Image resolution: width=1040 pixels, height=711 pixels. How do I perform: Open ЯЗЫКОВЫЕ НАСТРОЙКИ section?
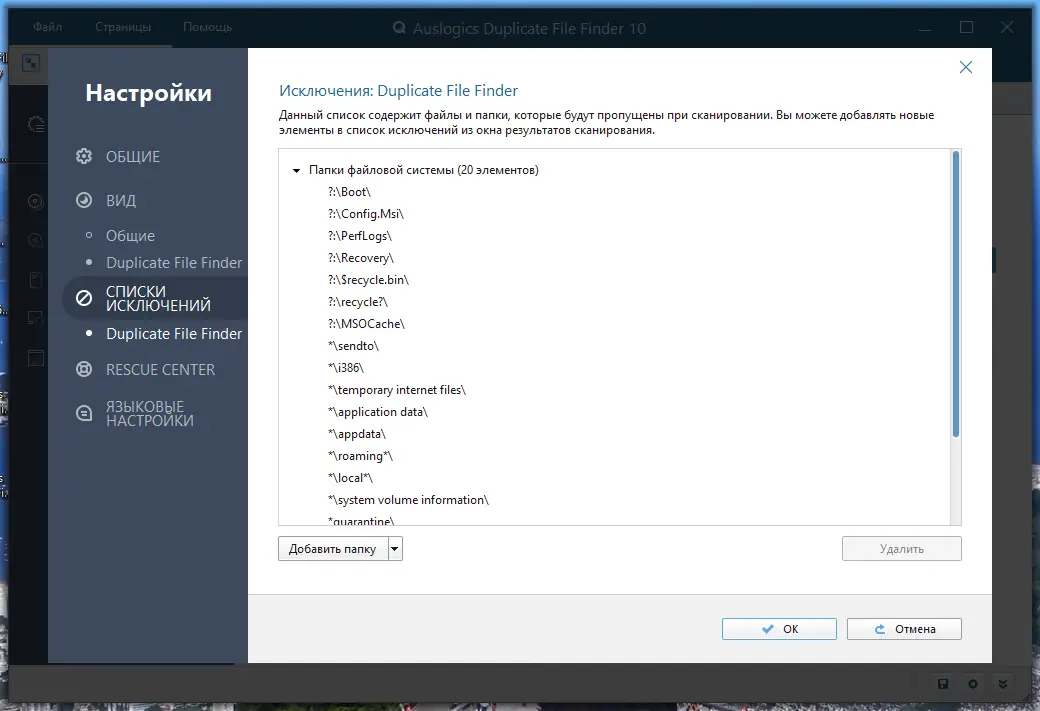click(x=150, y=414)
